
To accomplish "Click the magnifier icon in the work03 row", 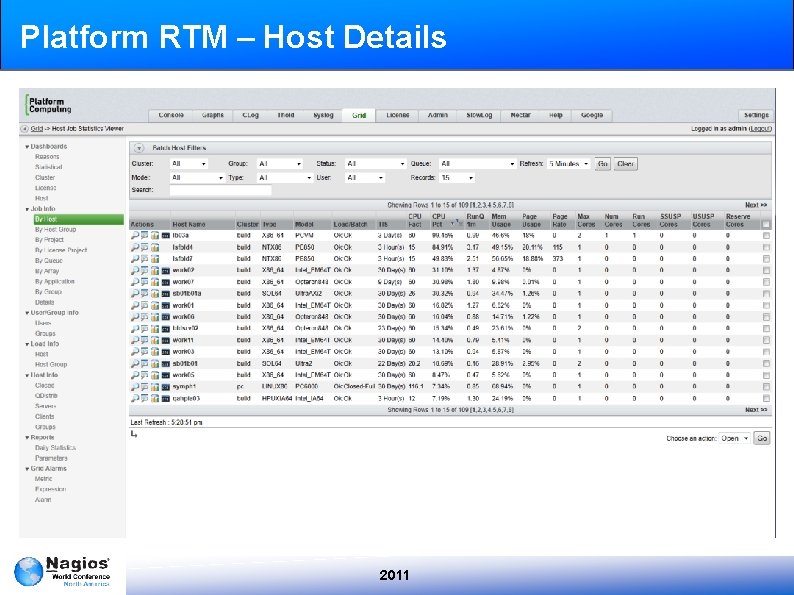I will [135, 351].
